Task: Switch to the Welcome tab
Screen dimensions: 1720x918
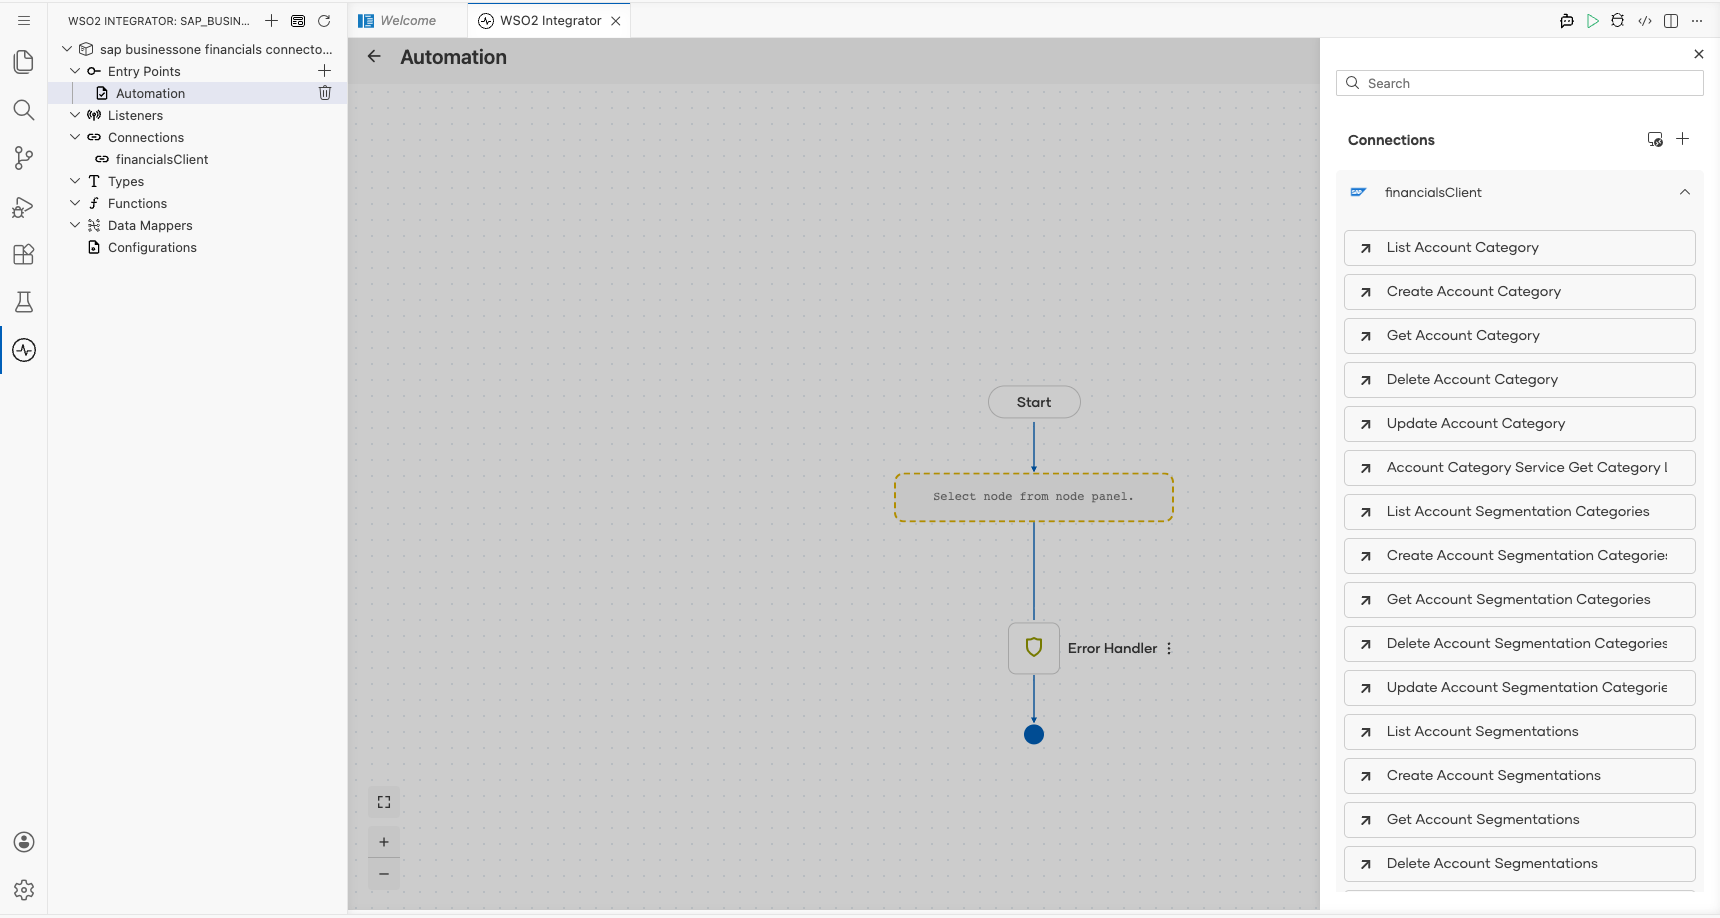Action: (x=408, y=20)
